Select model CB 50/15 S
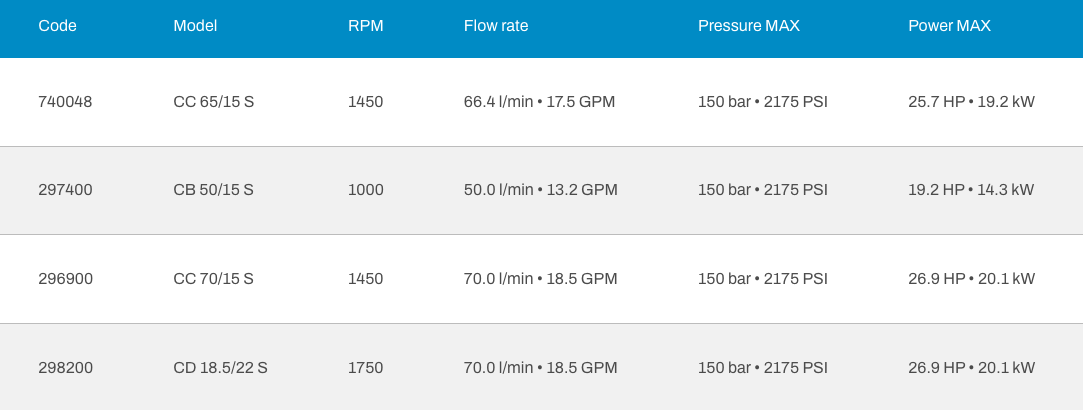 click(x=214, y=190)
